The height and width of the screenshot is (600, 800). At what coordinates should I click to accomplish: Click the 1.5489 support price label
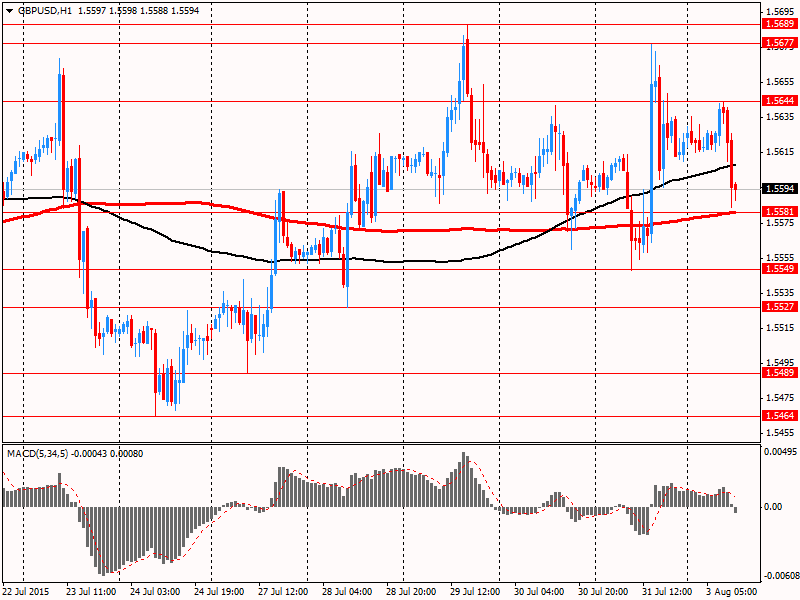[778, 373]
